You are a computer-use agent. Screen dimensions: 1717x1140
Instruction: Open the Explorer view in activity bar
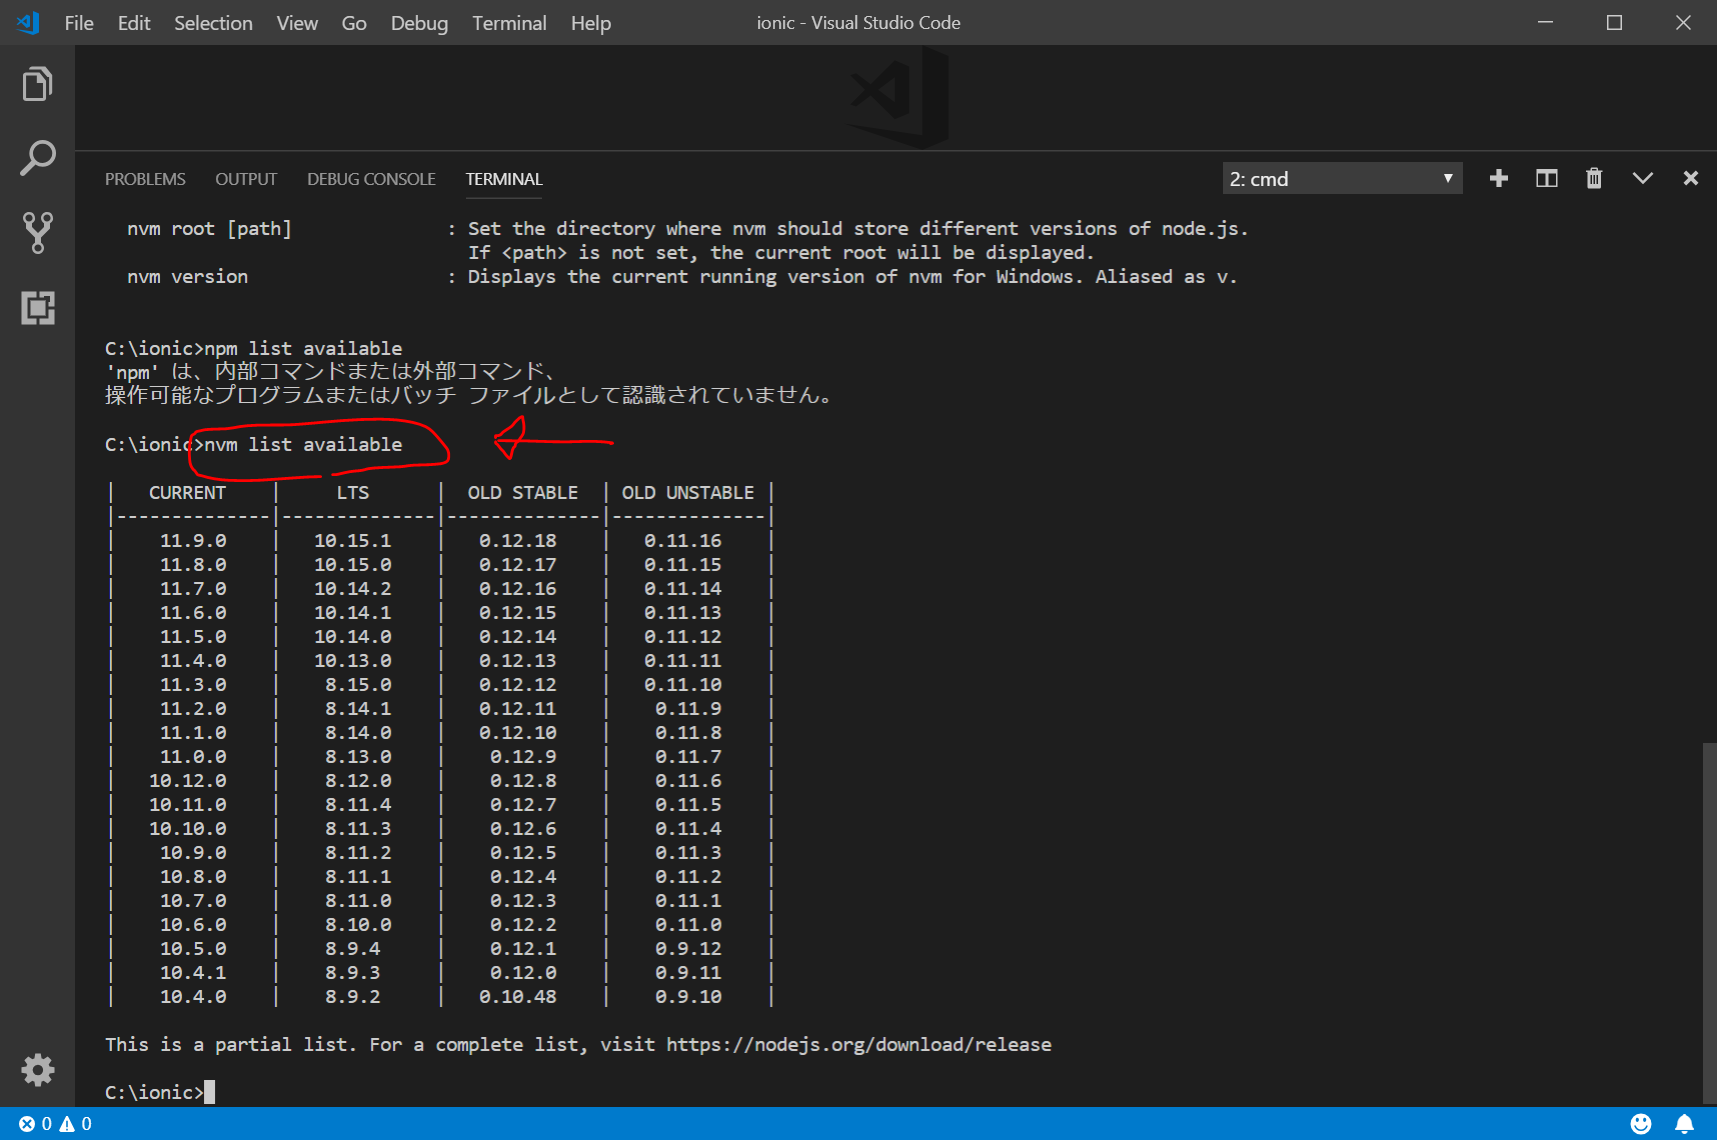37,85
